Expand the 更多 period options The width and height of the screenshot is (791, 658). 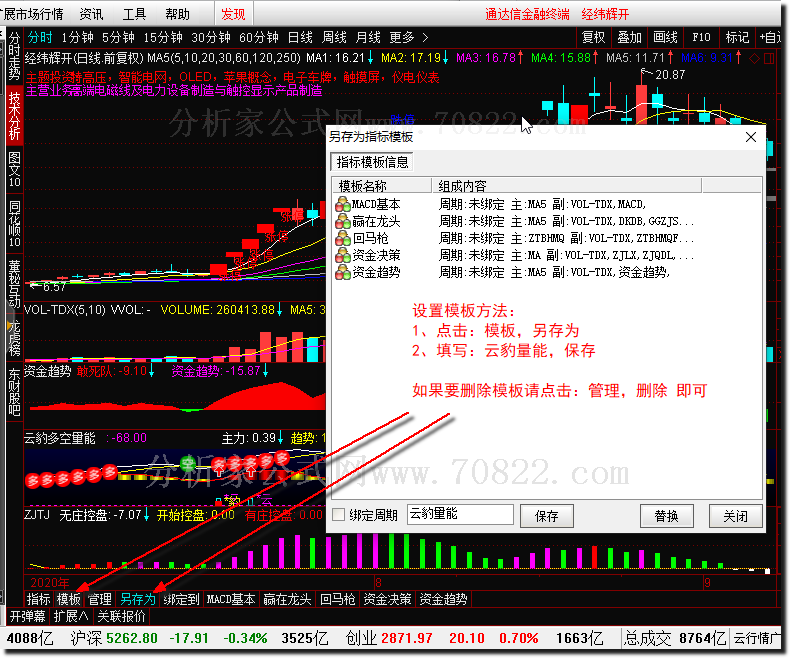[x=408, y=37]
